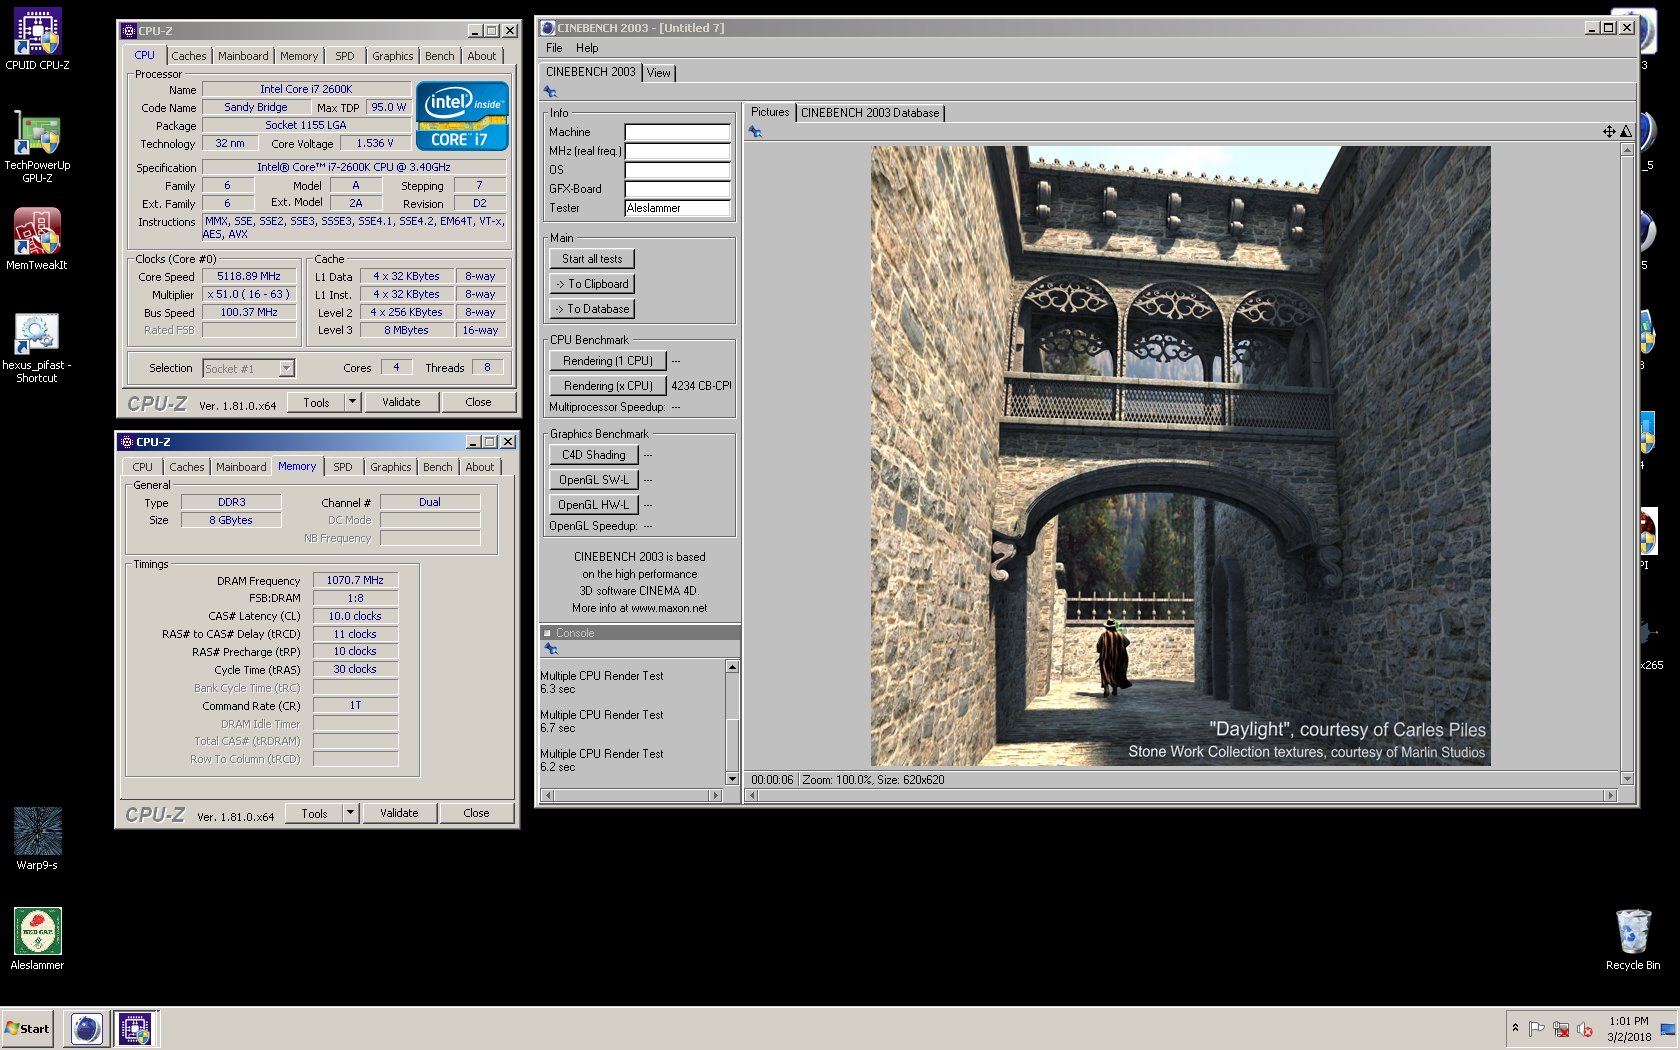The width and height of the screenshot is (1680, 1050).
Task: Click the Machine input field
Action: coord(678,132)
